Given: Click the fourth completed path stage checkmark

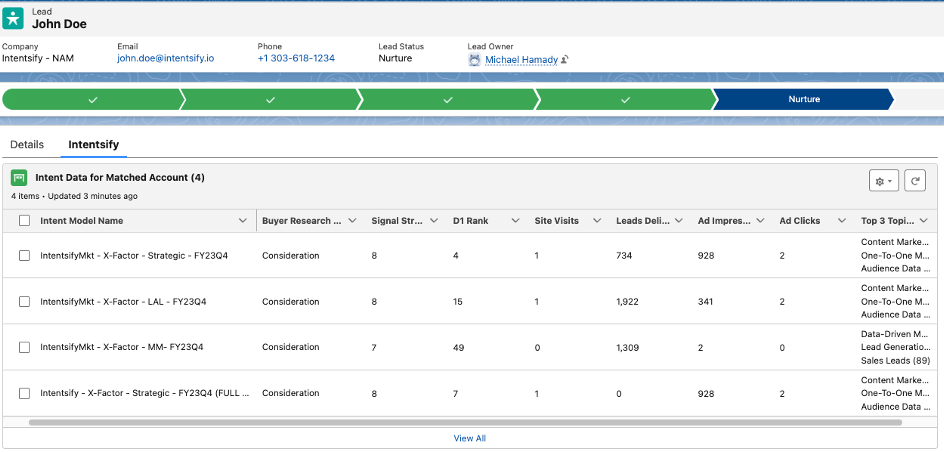Looking at the screenshot, I should (625, 100).
